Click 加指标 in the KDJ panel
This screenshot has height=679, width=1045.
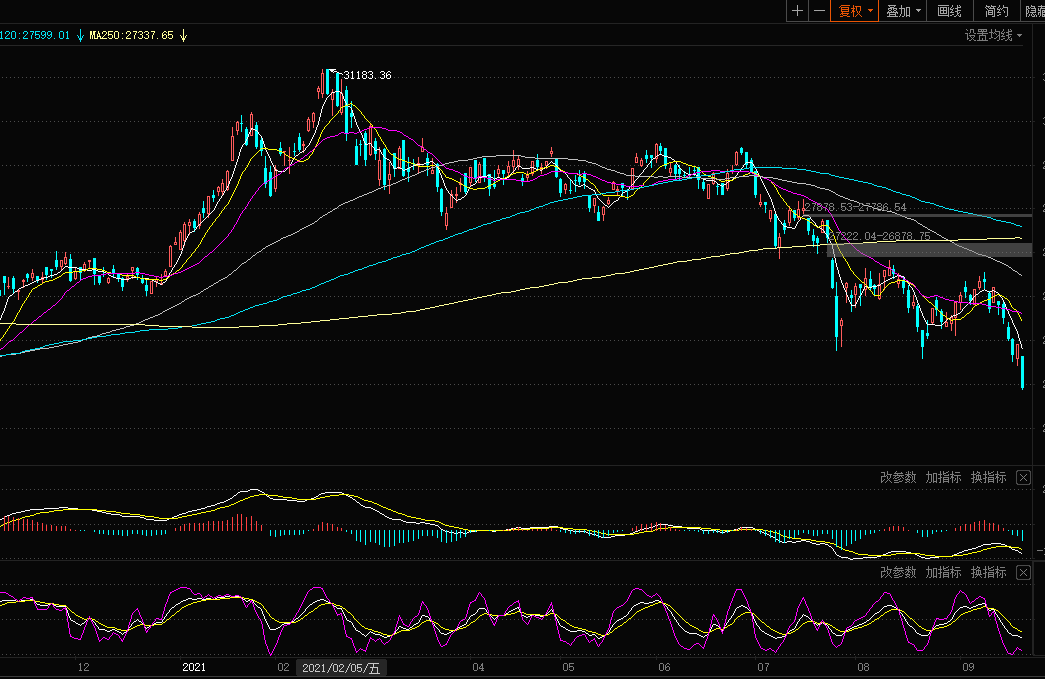[943, 572]
